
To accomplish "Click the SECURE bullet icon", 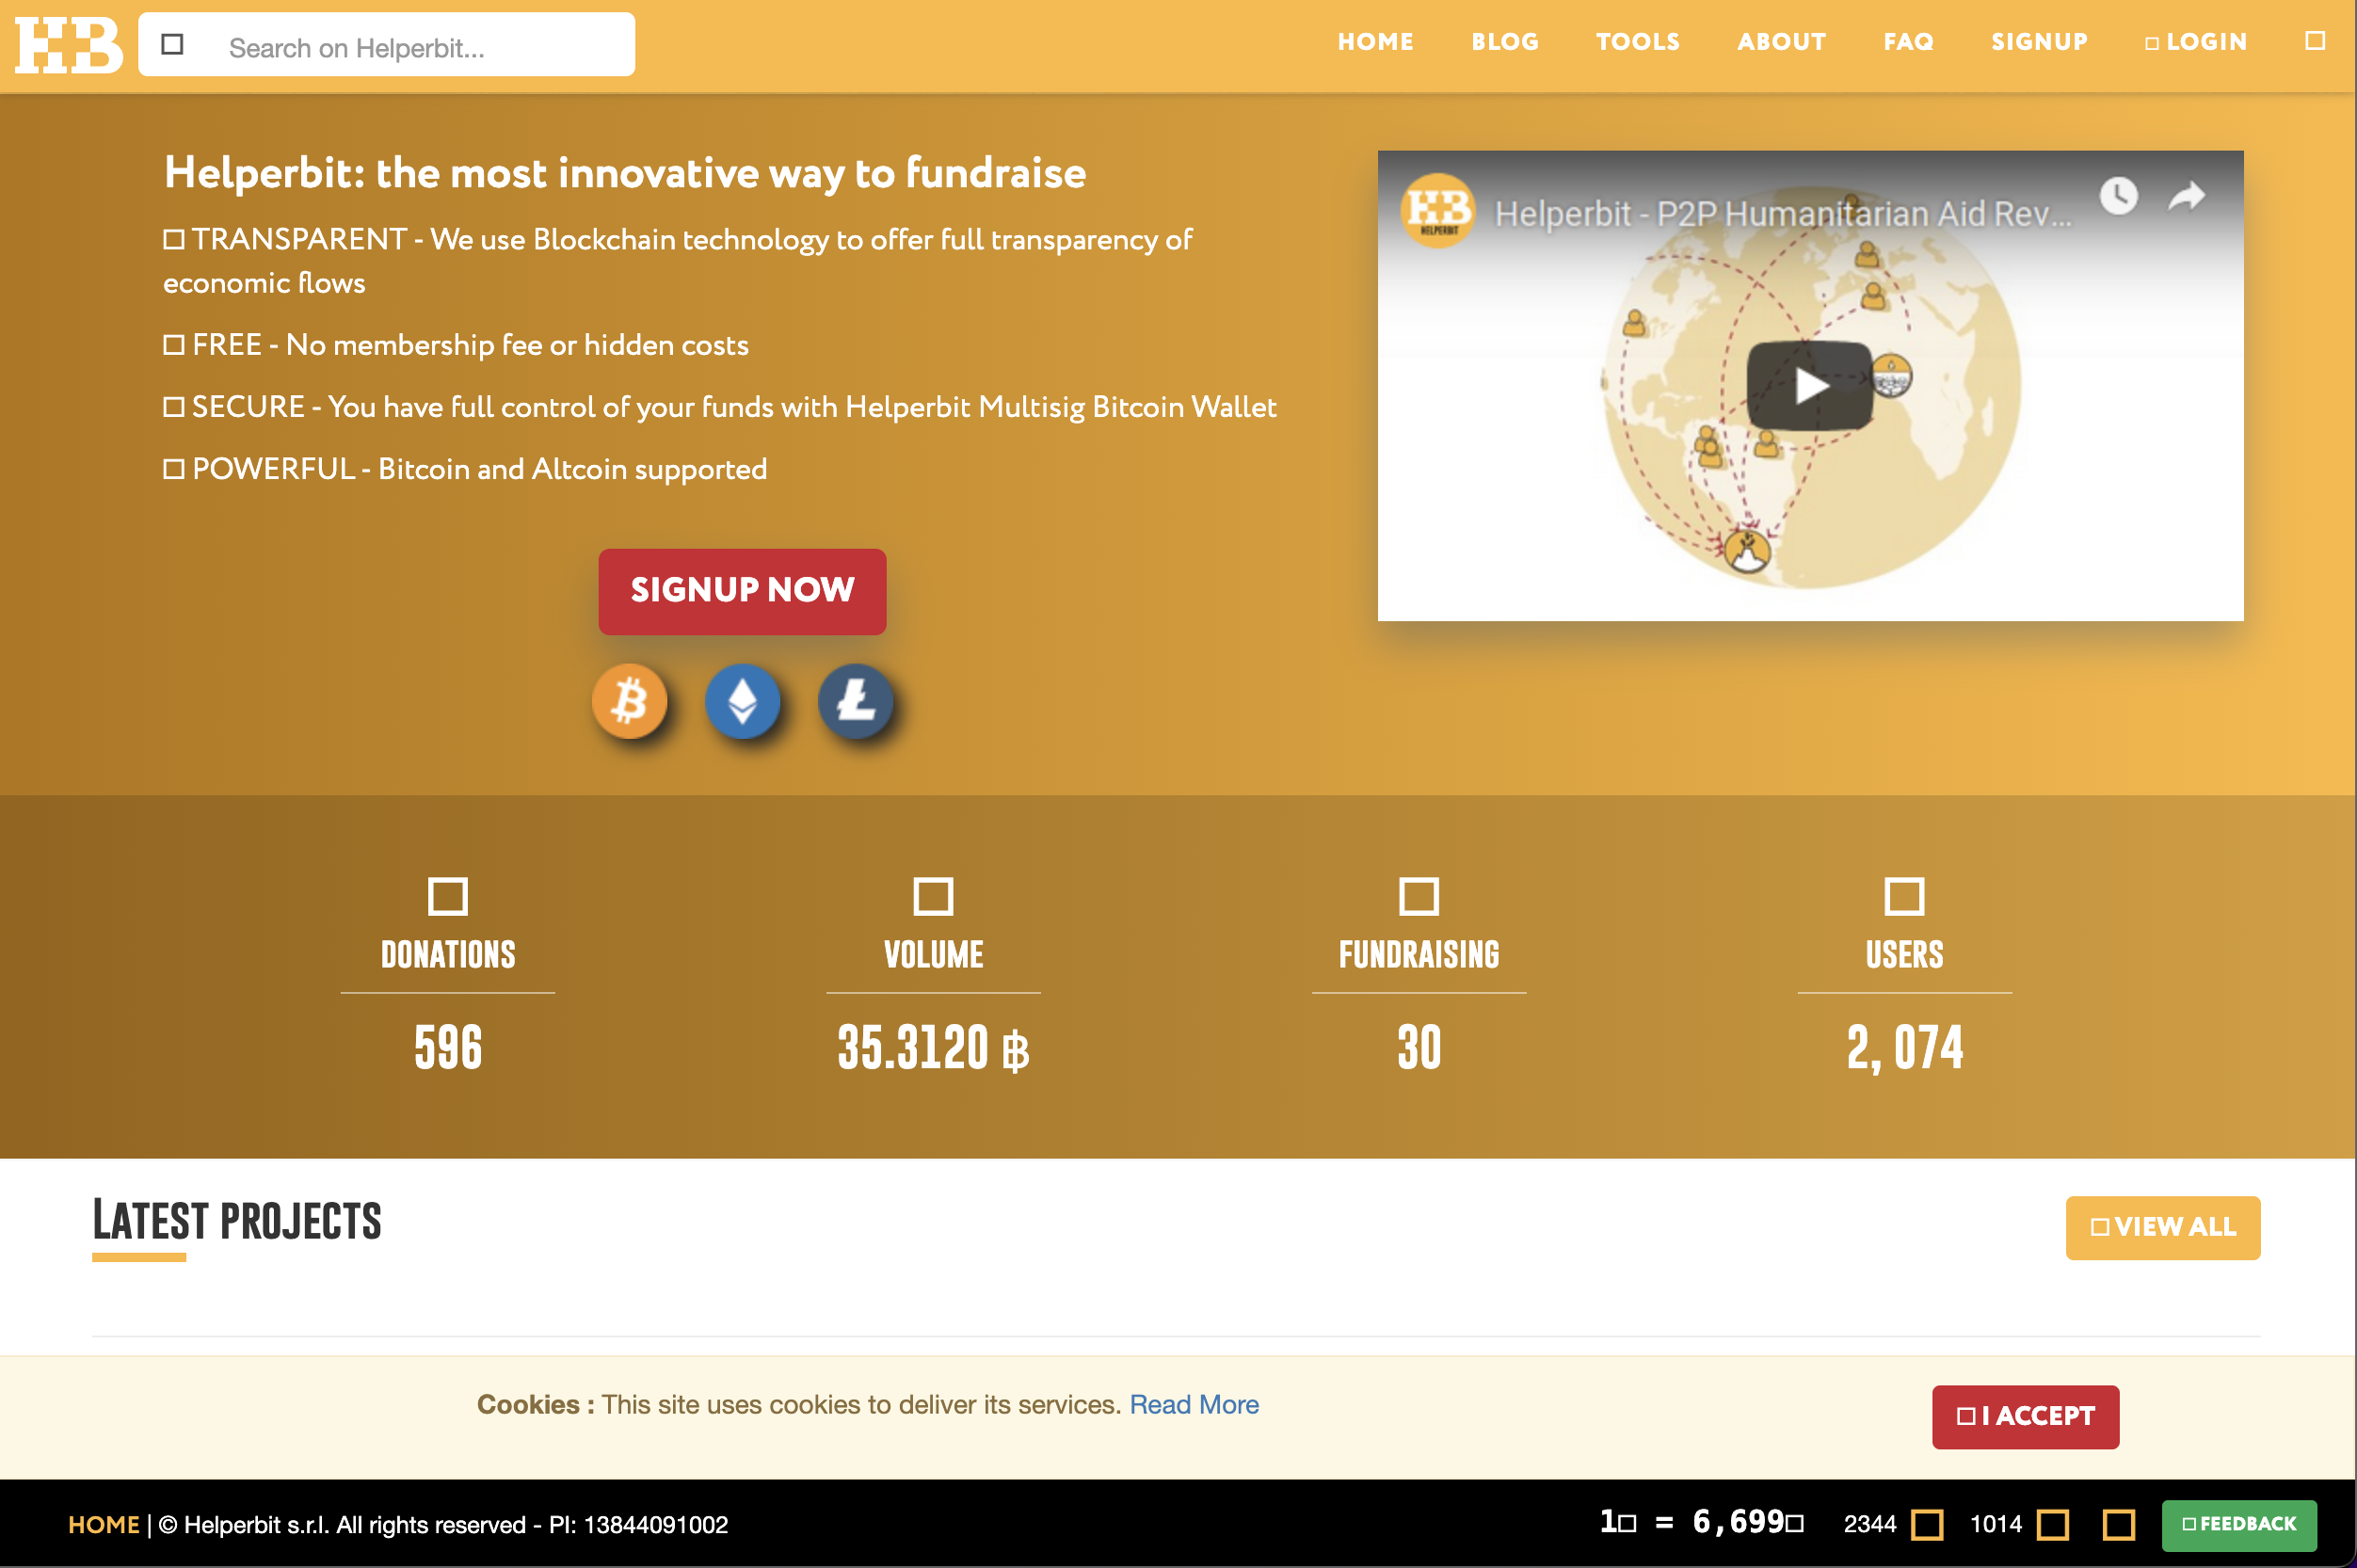I will [x=174, y=407].
